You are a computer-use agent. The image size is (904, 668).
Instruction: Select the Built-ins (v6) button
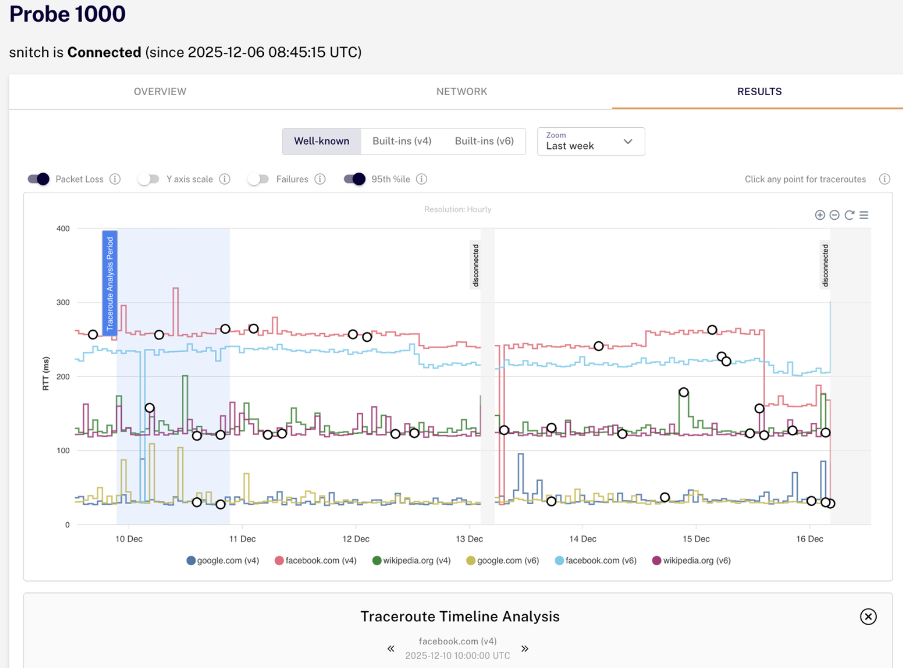pyautogui.click(x=484, y=141)
